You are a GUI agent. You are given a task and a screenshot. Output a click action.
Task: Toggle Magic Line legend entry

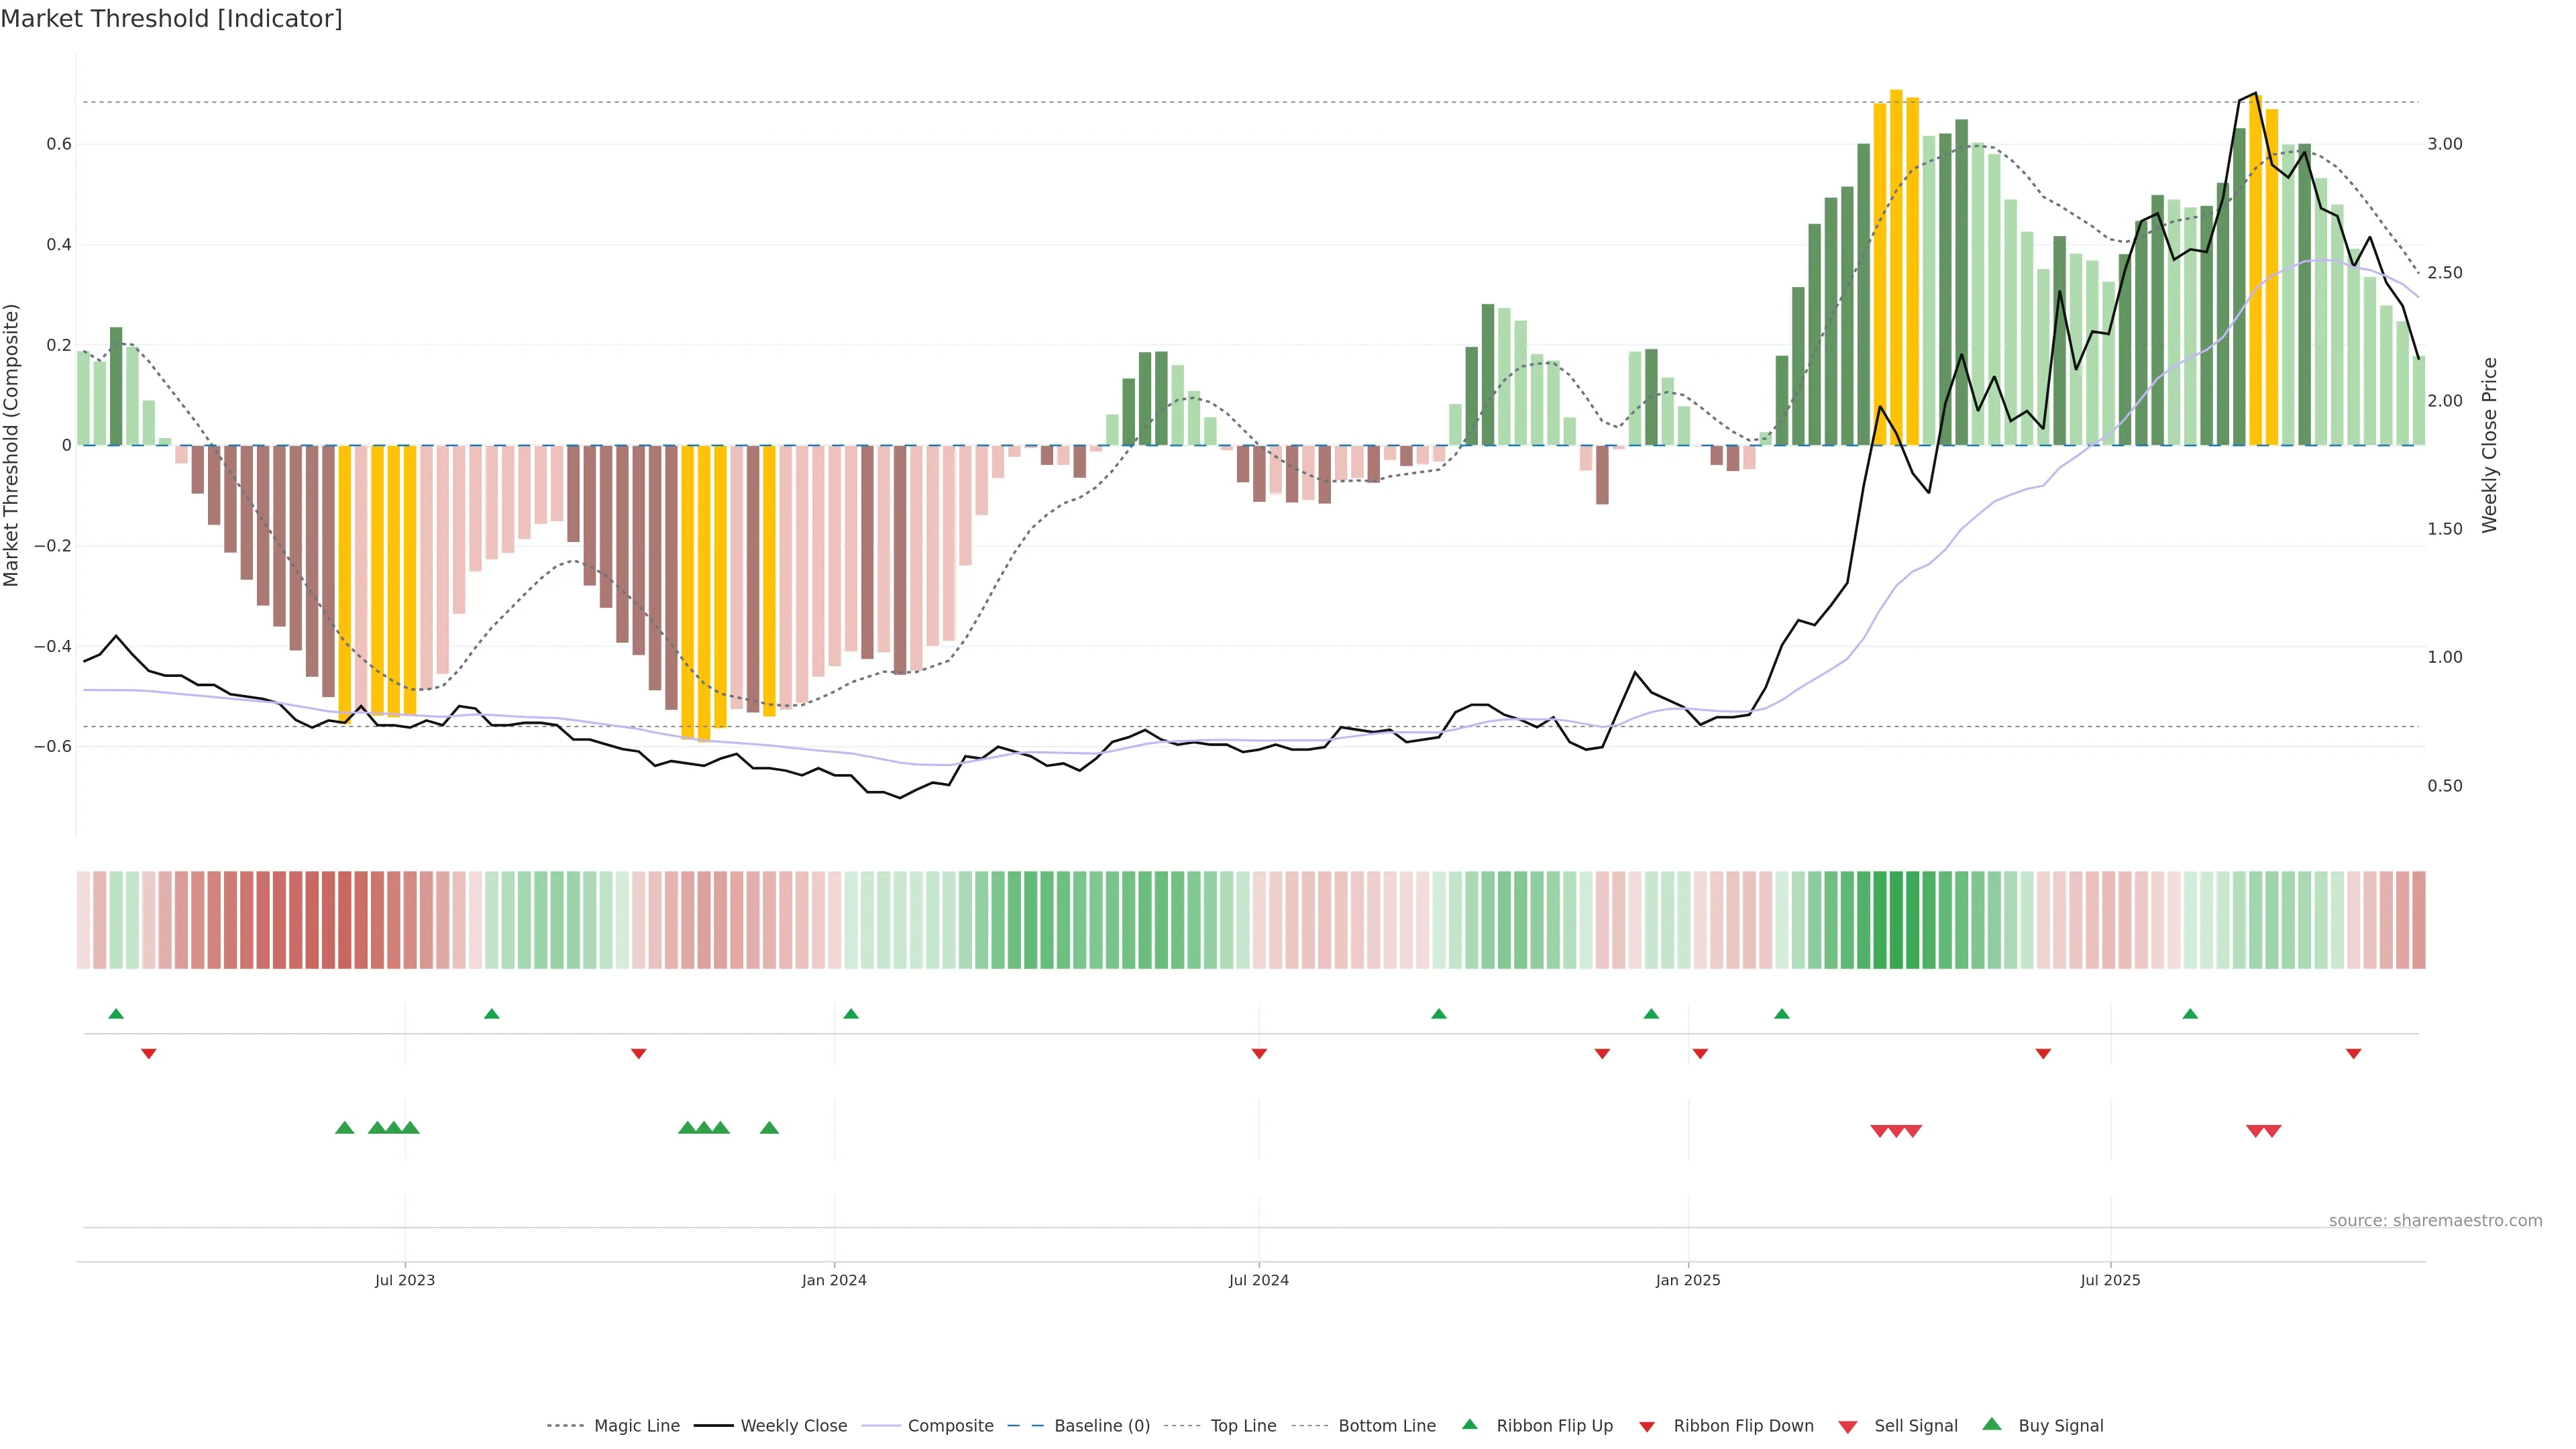tap(636, 1426)
